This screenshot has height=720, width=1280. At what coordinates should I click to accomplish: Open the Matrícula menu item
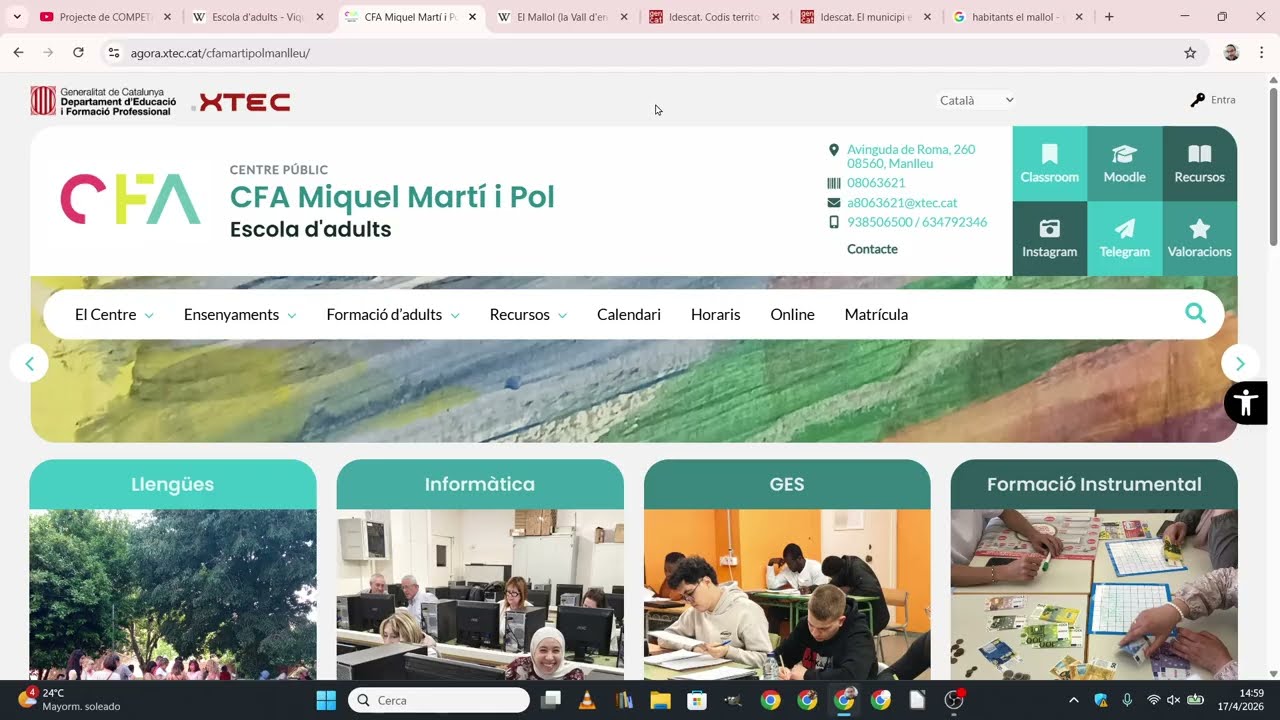tap(876, 314)
